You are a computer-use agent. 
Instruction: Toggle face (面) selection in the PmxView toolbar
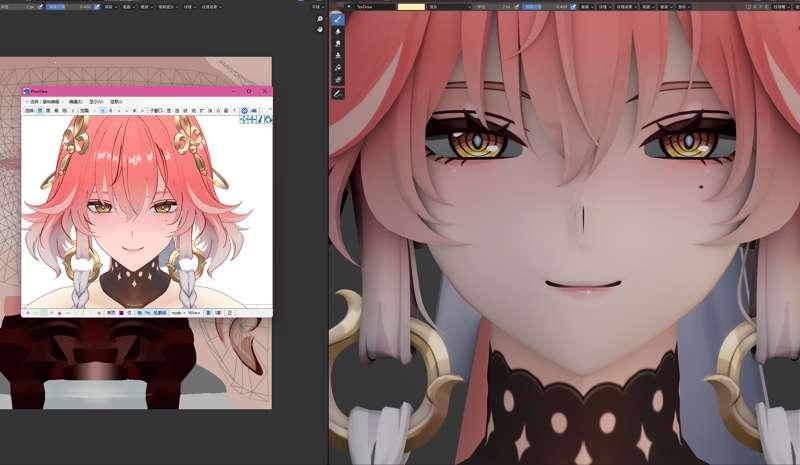[x=48, y=111]
